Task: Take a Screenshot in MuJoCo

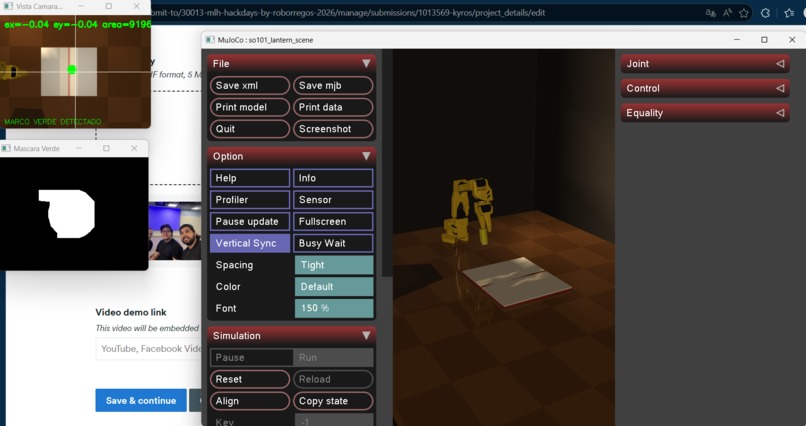Action: pyautogui.click(x=333, y=128)
